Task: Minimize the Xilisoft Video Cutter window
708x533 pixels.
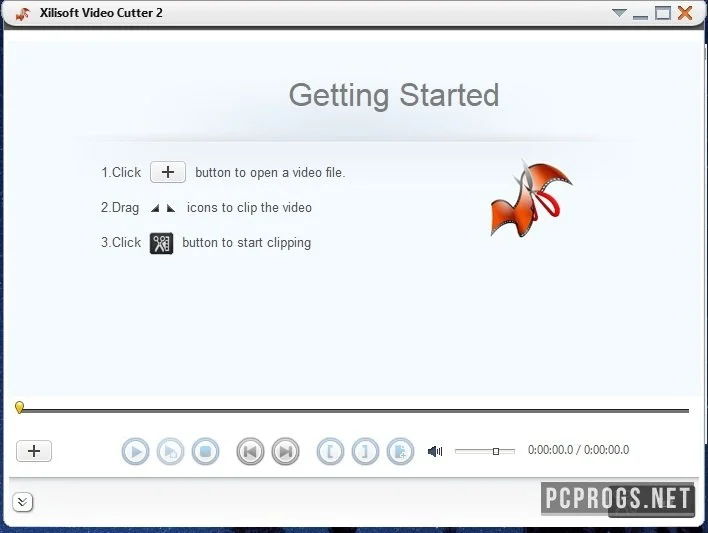Action: click(x=640, y=17)
